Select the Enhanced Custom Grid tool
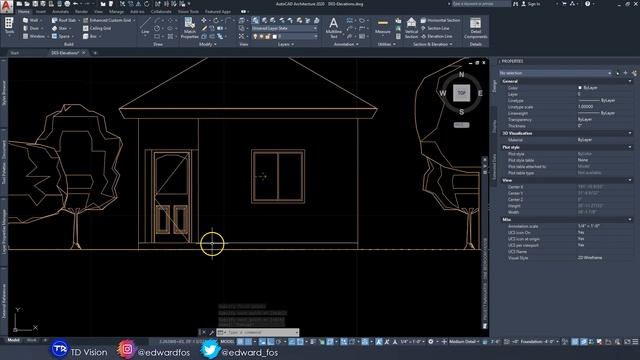This screenshot has width=640, height=360. [109, 20]
